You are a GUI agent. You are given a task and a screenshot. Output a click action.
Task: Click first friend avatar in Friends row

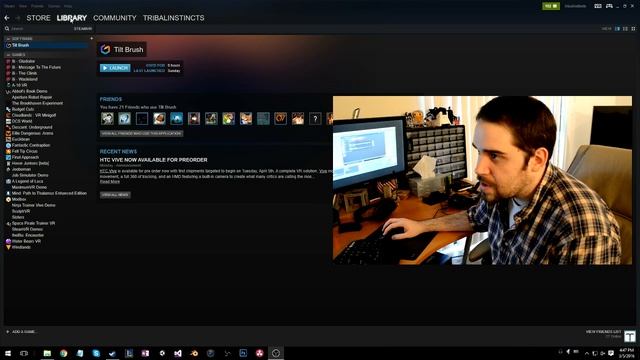coord(107,119)
